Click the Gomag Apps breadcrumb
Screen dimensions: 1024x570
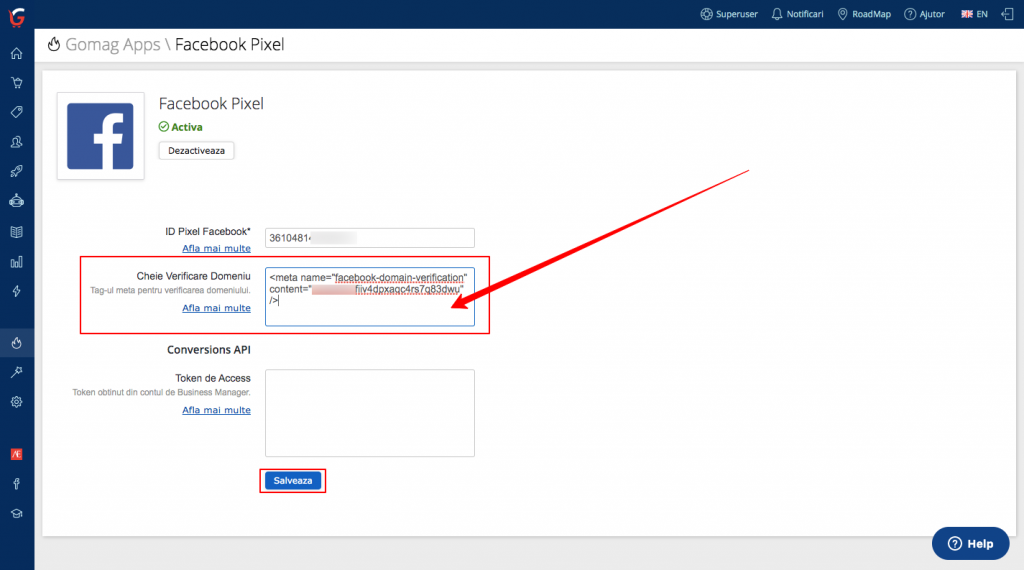coord(112,44)
